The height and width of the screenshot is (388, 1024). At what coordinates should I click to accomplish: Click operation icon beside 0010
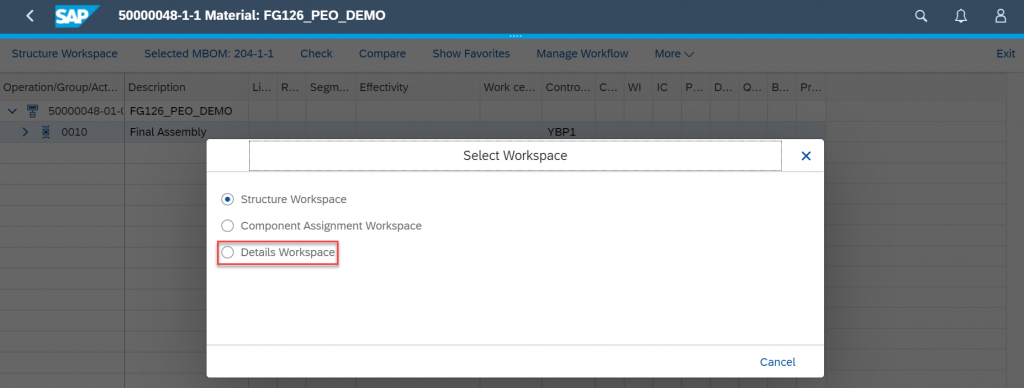pyautogui.click(x=46, y=132)
